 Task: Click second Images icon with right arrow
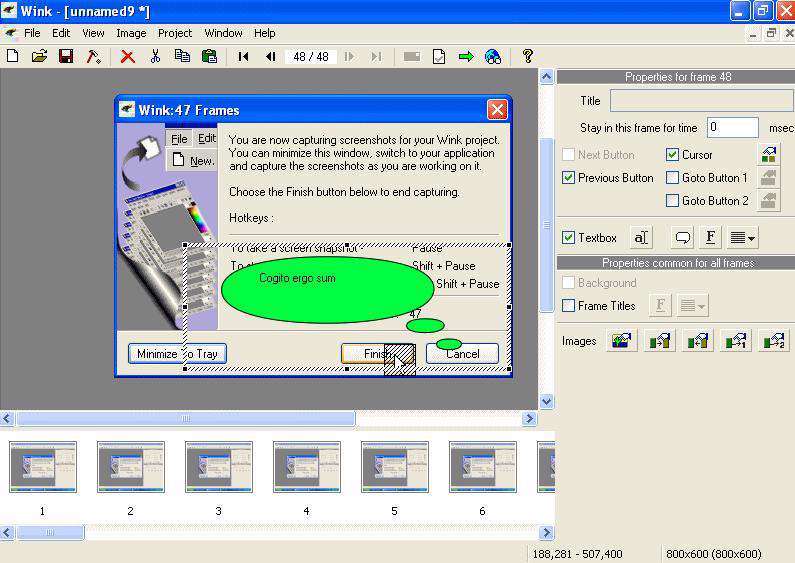click(x=660, y=340)
